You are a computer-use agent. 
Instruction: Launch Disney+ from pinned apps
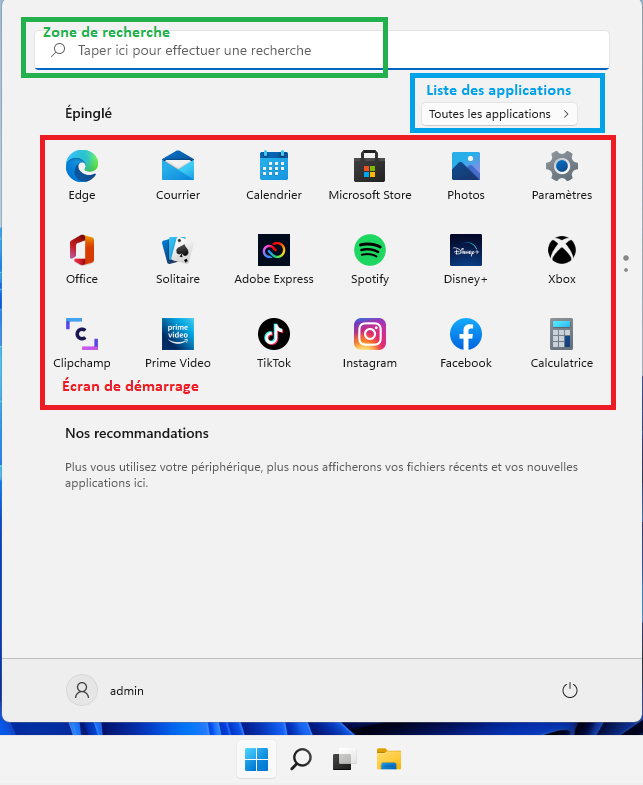click(x=466, y=250)
